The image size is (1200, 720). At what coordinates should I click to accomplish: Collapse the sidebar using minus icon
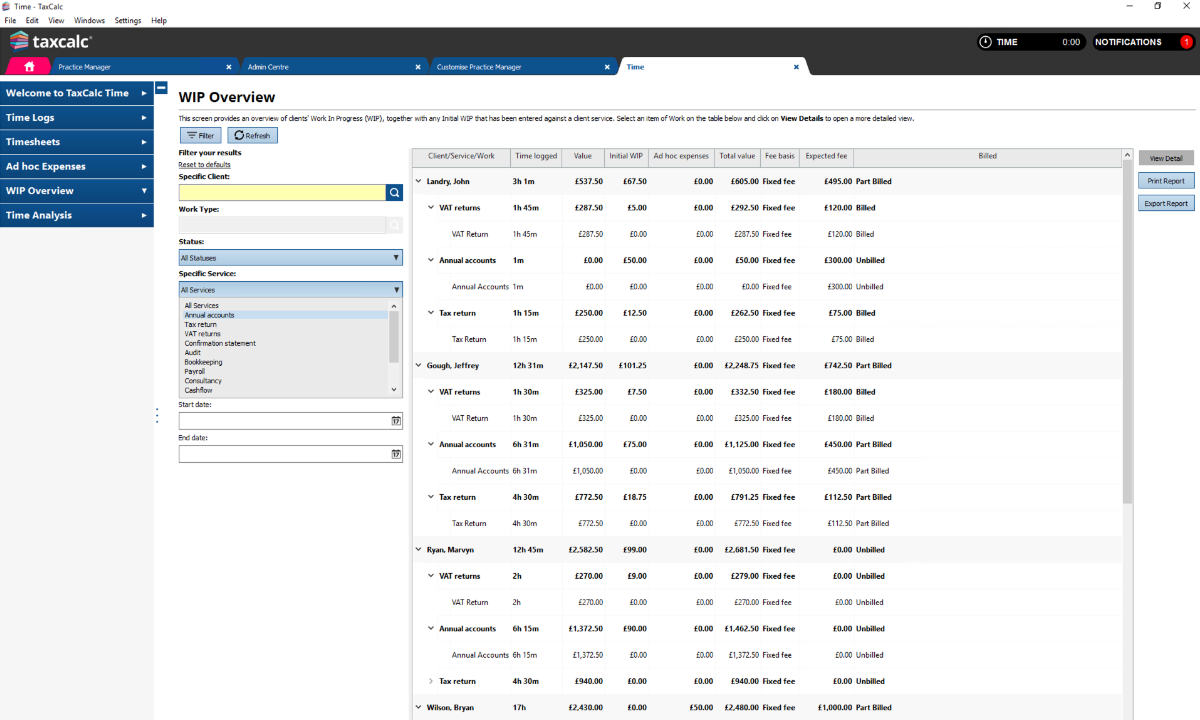[162, 89]
